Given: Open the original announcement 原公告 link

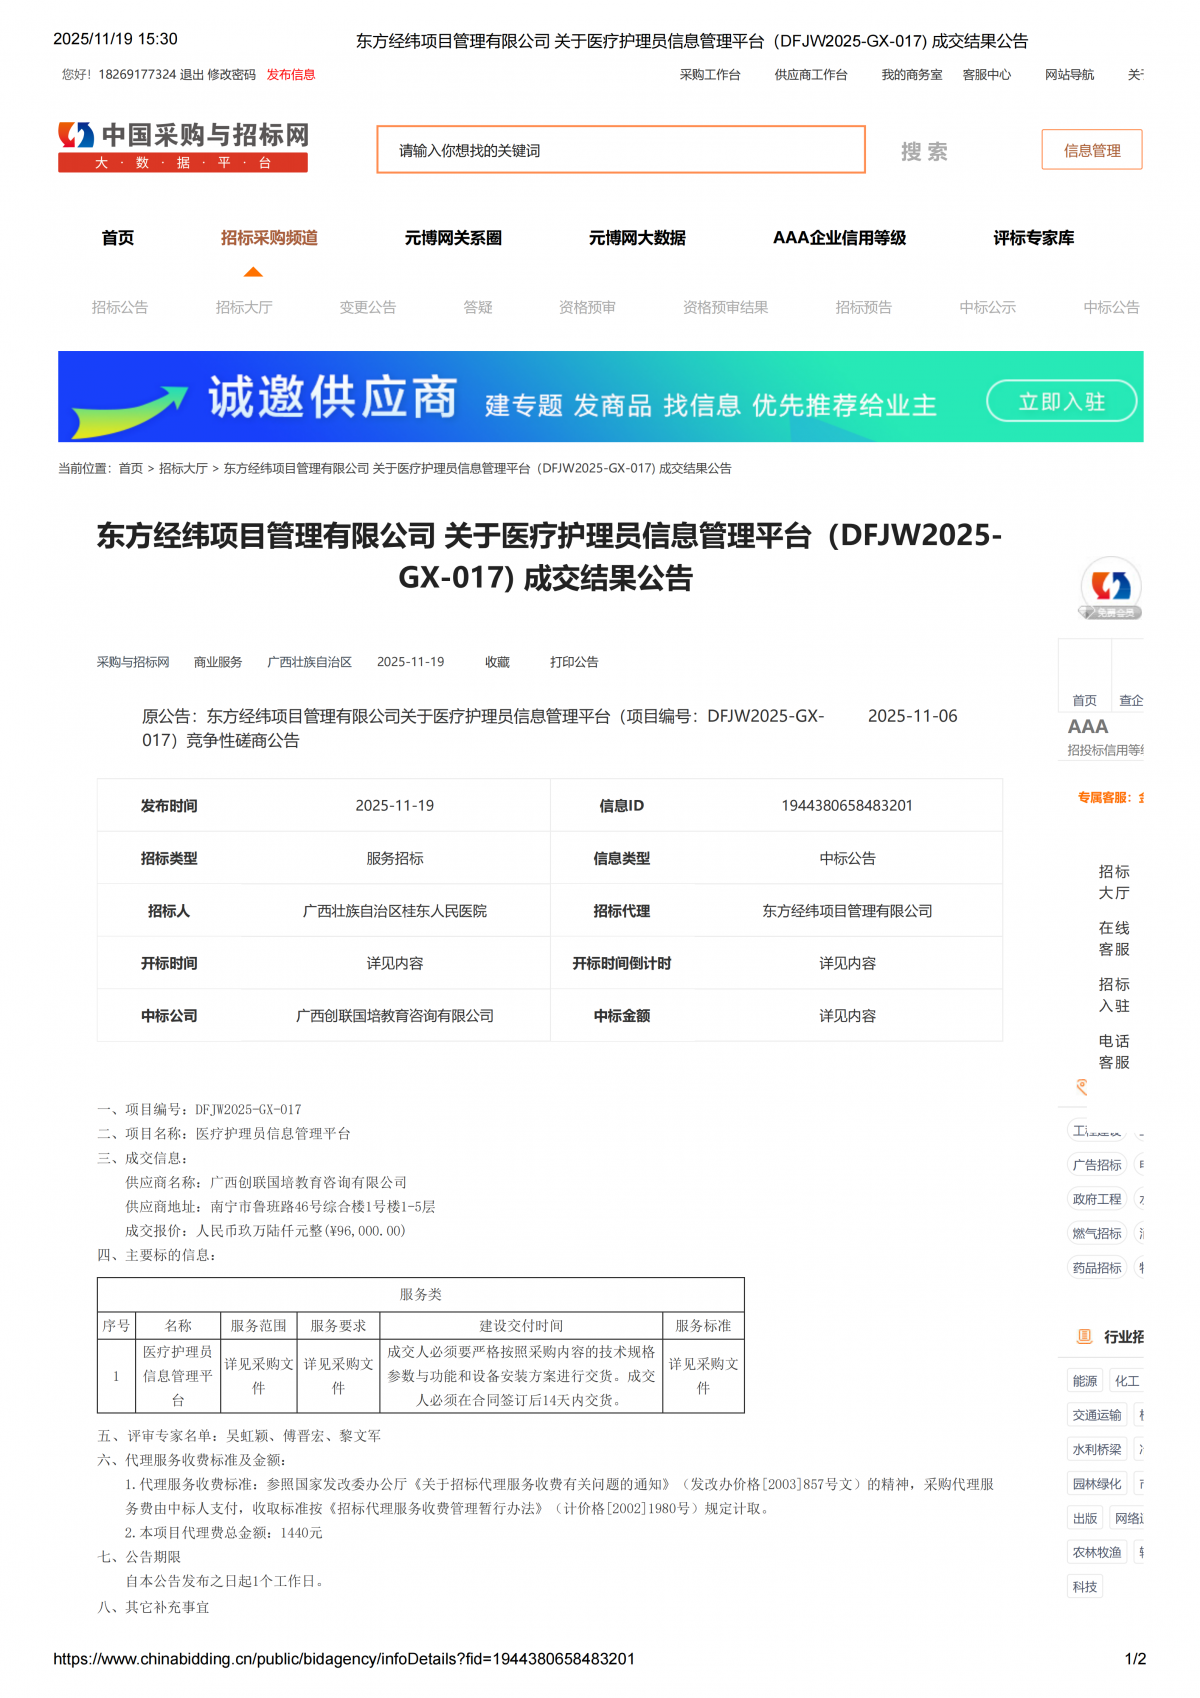Looking at the screenshot, I should (483, 728).
